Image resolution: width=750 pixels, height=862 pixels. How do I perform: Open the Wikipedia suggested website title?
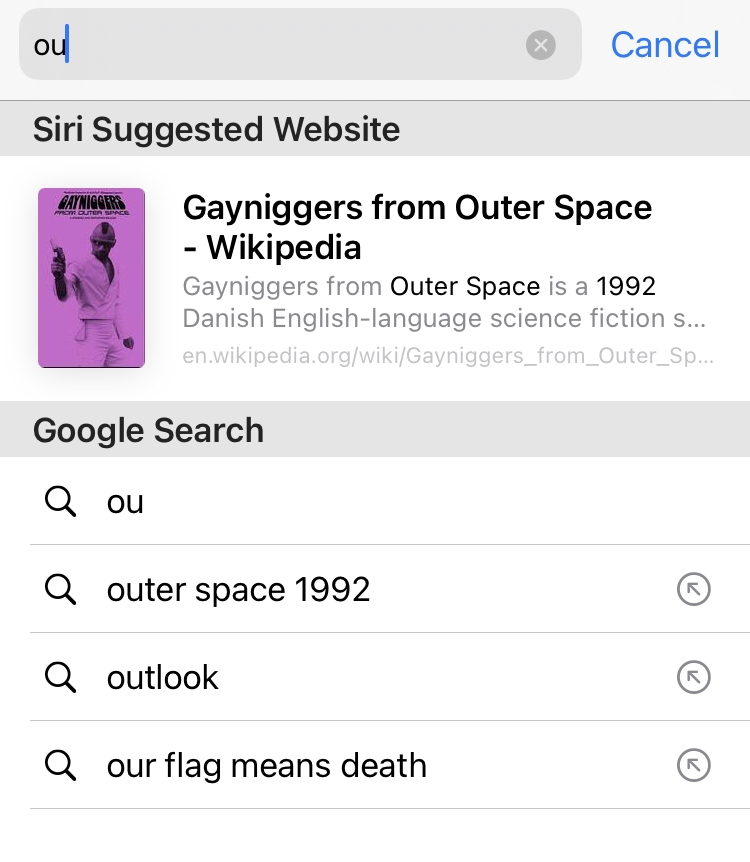417,227
